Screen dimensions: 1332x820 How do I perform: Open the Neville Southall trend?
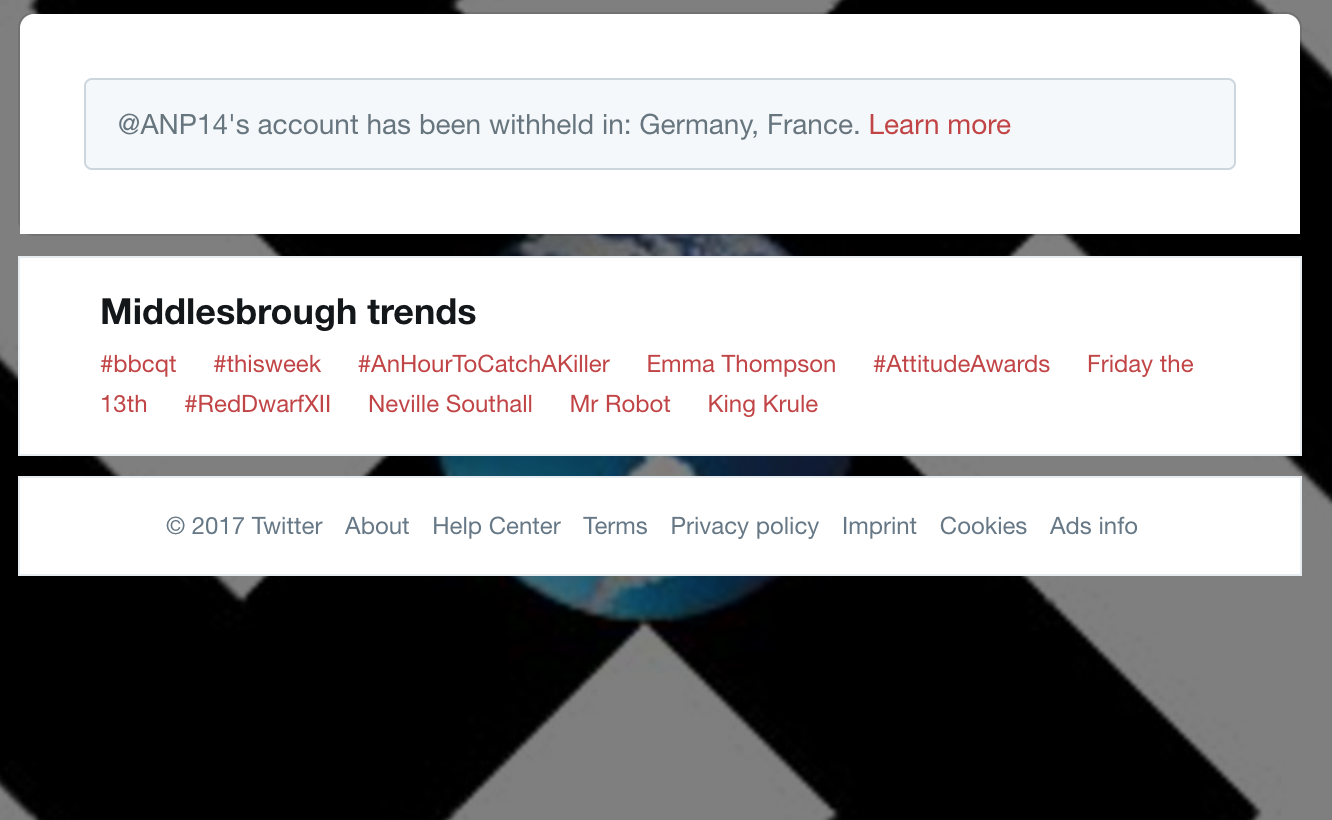(450, 404)
